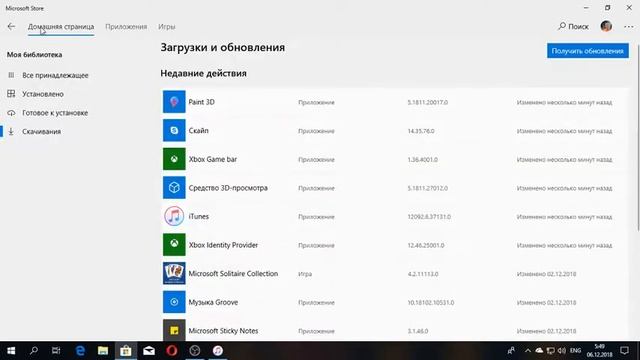Screen dimensions: 640x360
Task: Switch to the Приложения tab
Action: tap(126, 27)
